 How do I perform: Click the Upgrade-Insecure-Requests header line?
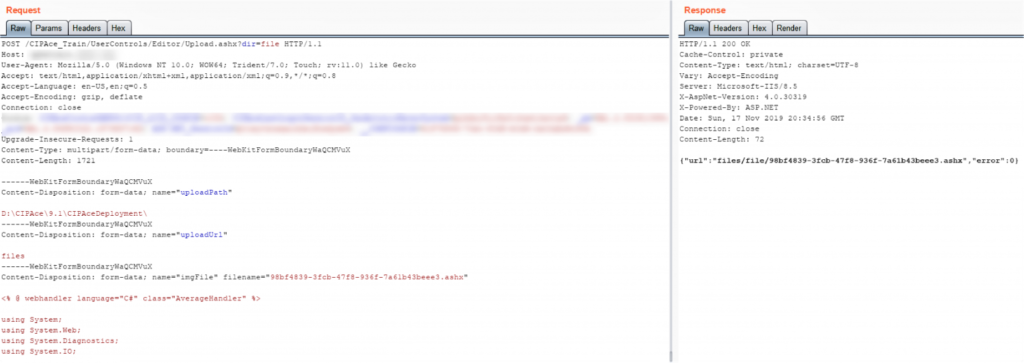(x=67, y=139)
